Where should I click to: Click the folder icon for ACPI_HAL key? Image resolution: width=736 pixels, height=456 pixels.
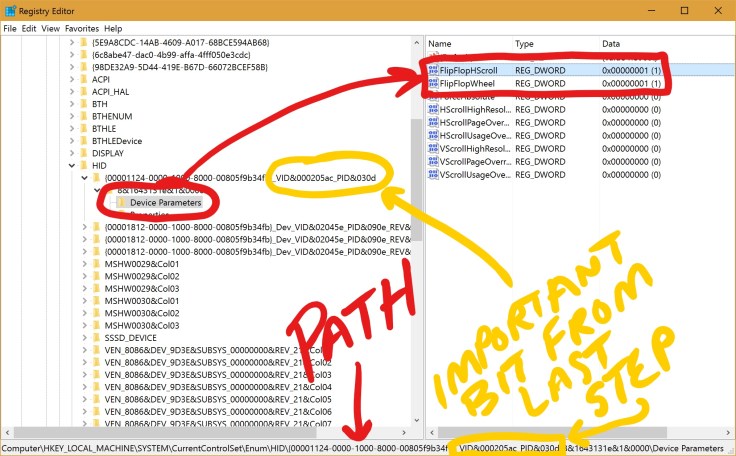[x=83, y=92]
